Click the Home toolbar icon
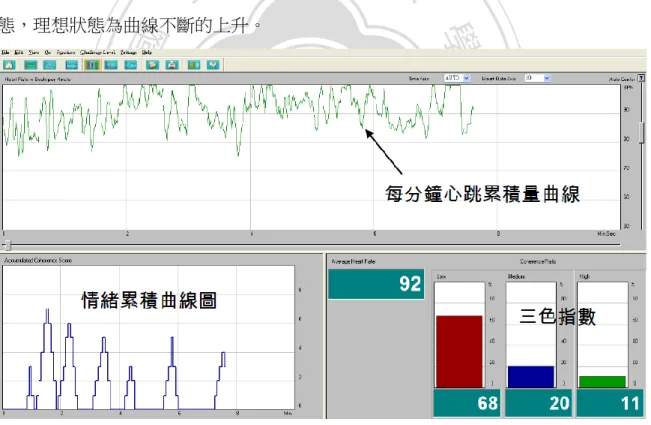Viewport: 651px width, 425px height. tap(9, 65)
